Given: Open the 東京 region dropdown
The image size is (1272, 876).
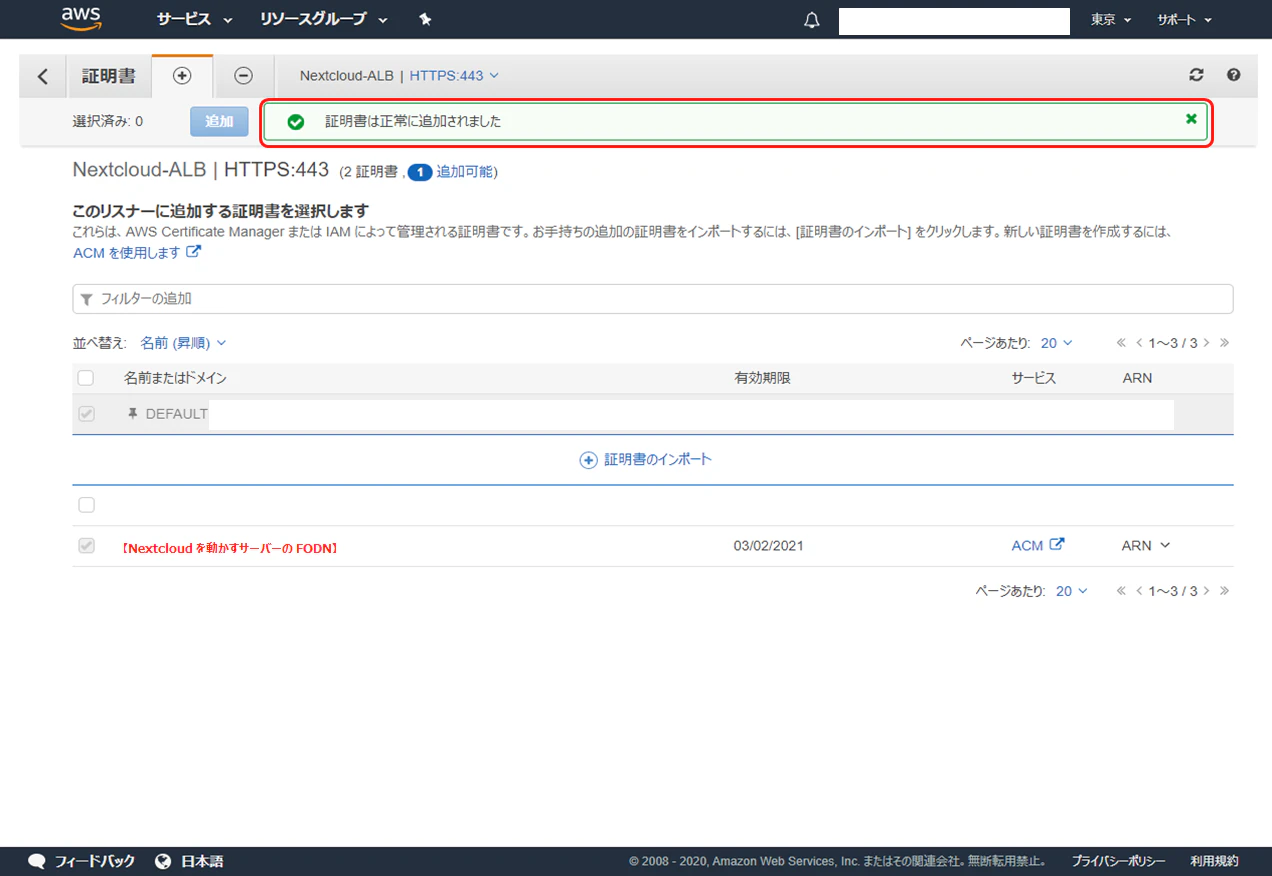Looking at the screenshot, I should [x=1111, y=20].
